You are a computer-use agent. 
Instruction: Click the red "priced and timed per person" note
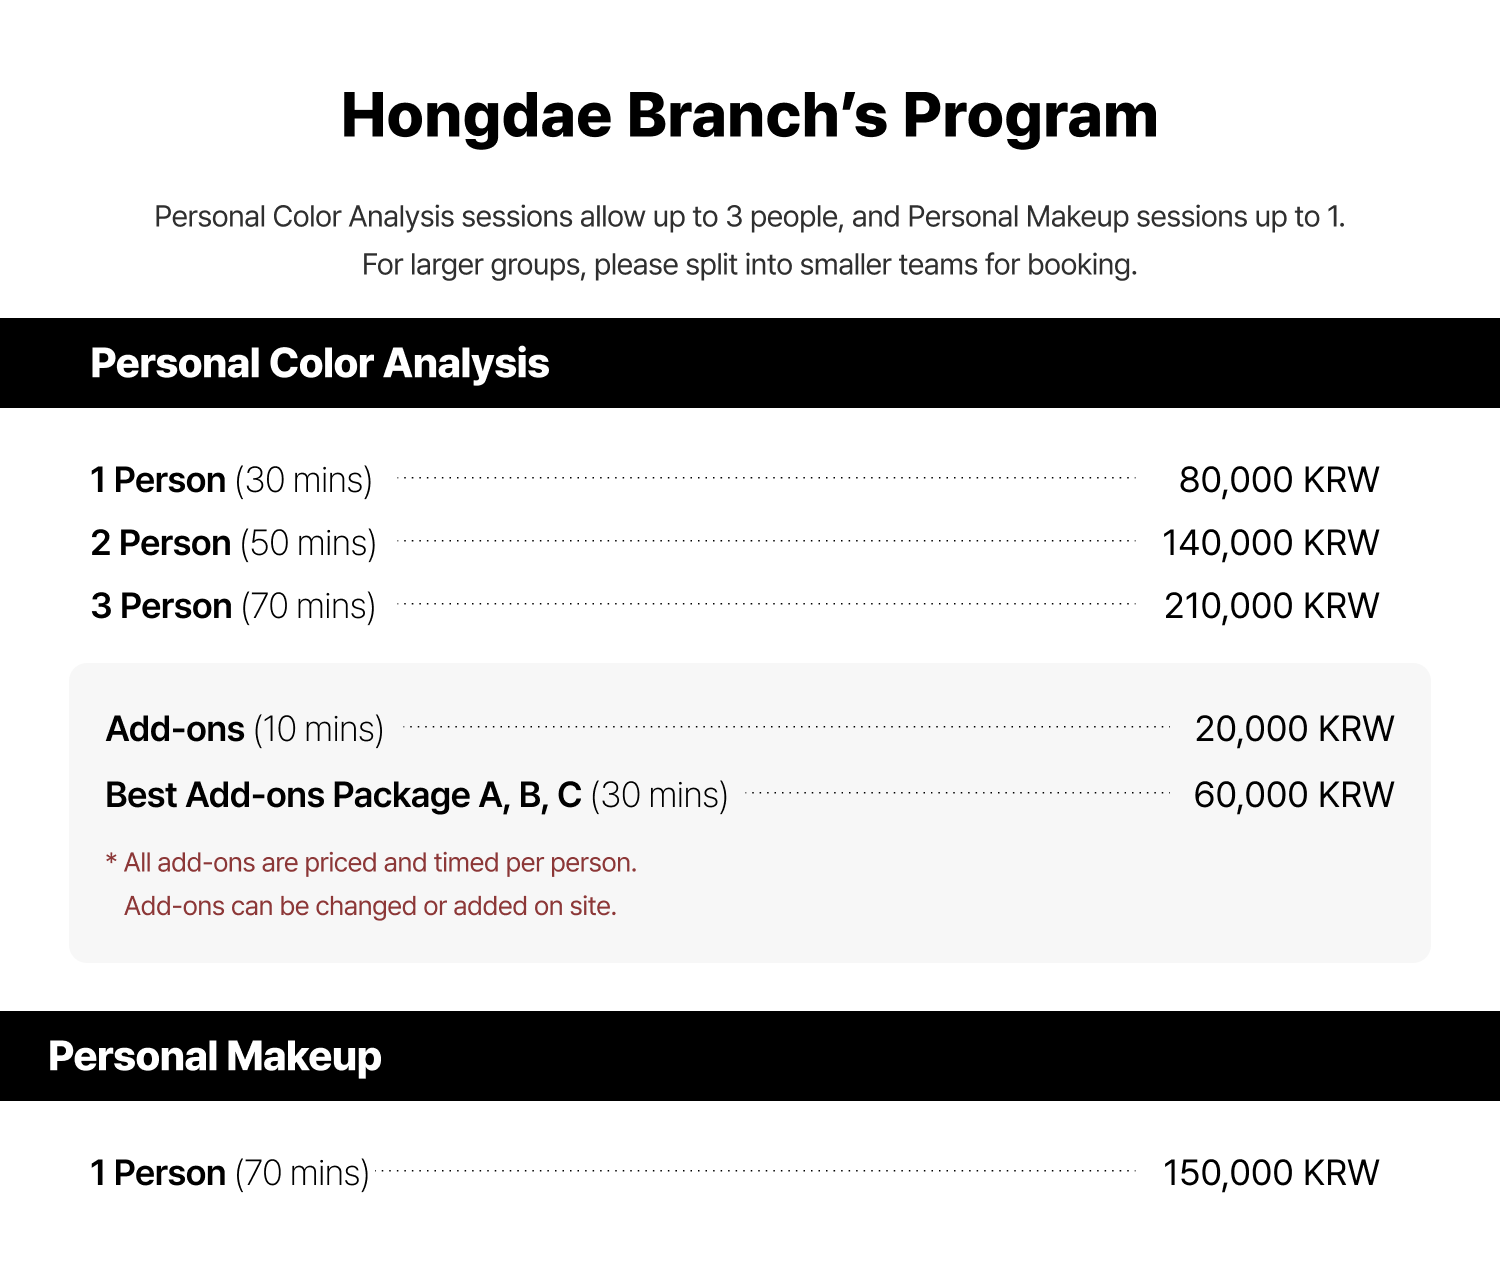(x=380, y=862)
